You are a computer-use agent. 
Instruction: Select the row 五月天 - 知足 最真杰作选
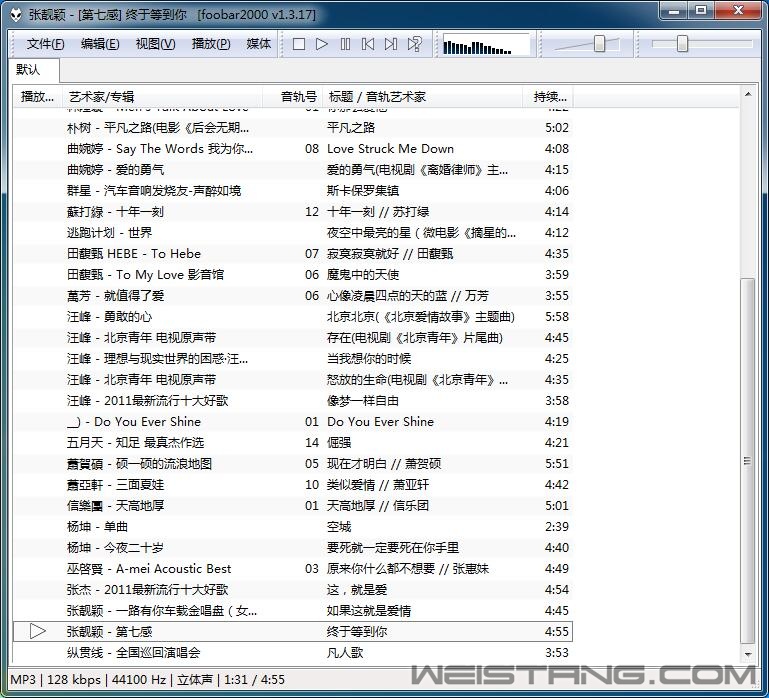293,443
